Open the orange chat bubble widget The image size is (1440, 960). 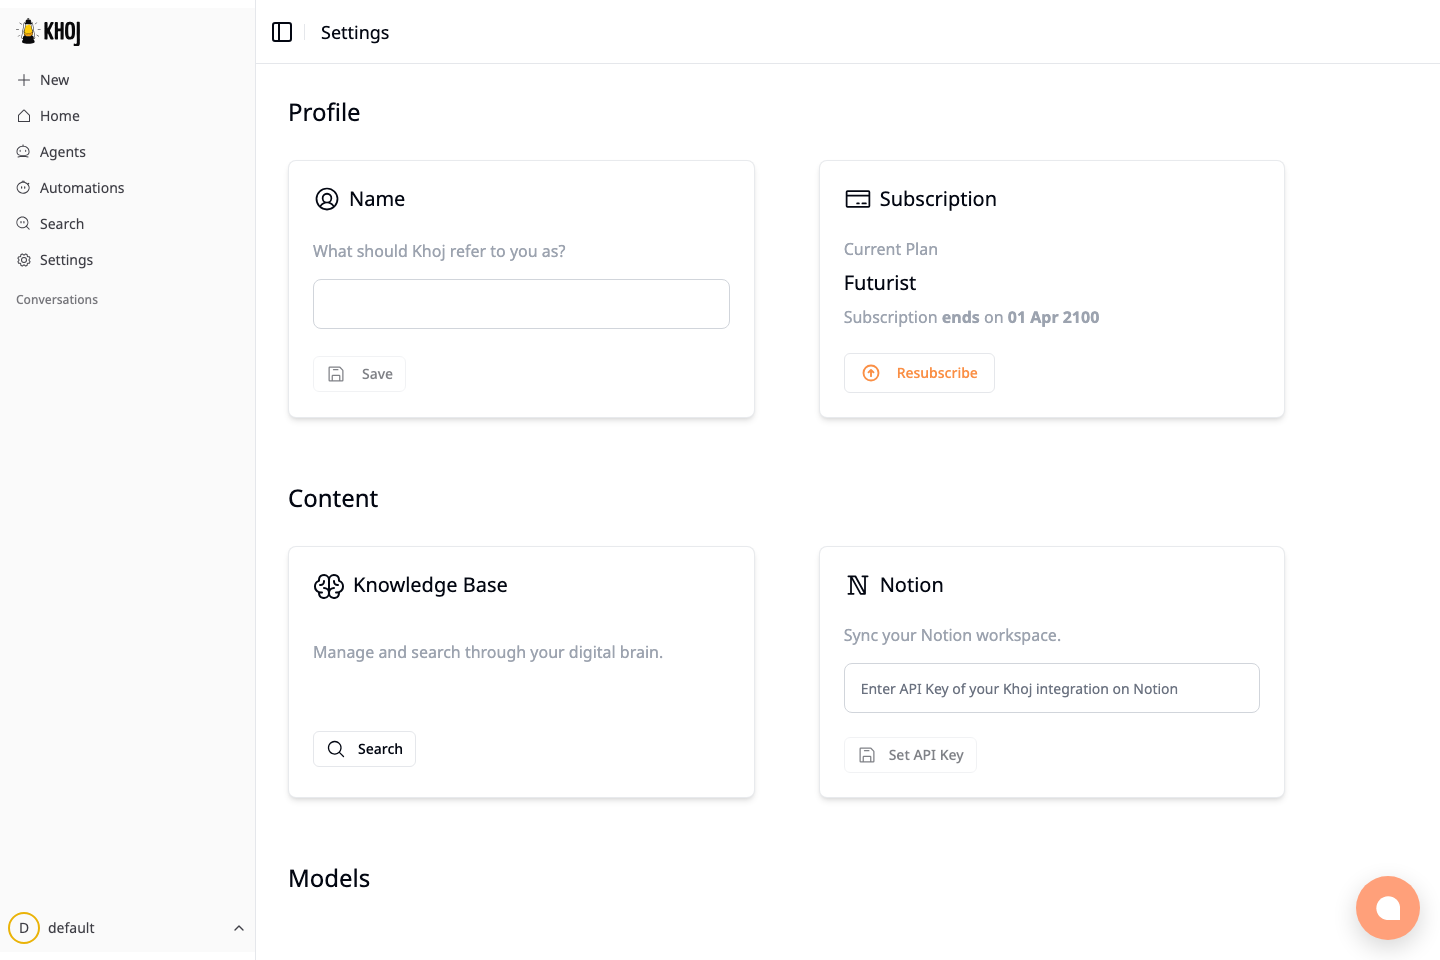pyautogui.click(x=1387, y=908)
